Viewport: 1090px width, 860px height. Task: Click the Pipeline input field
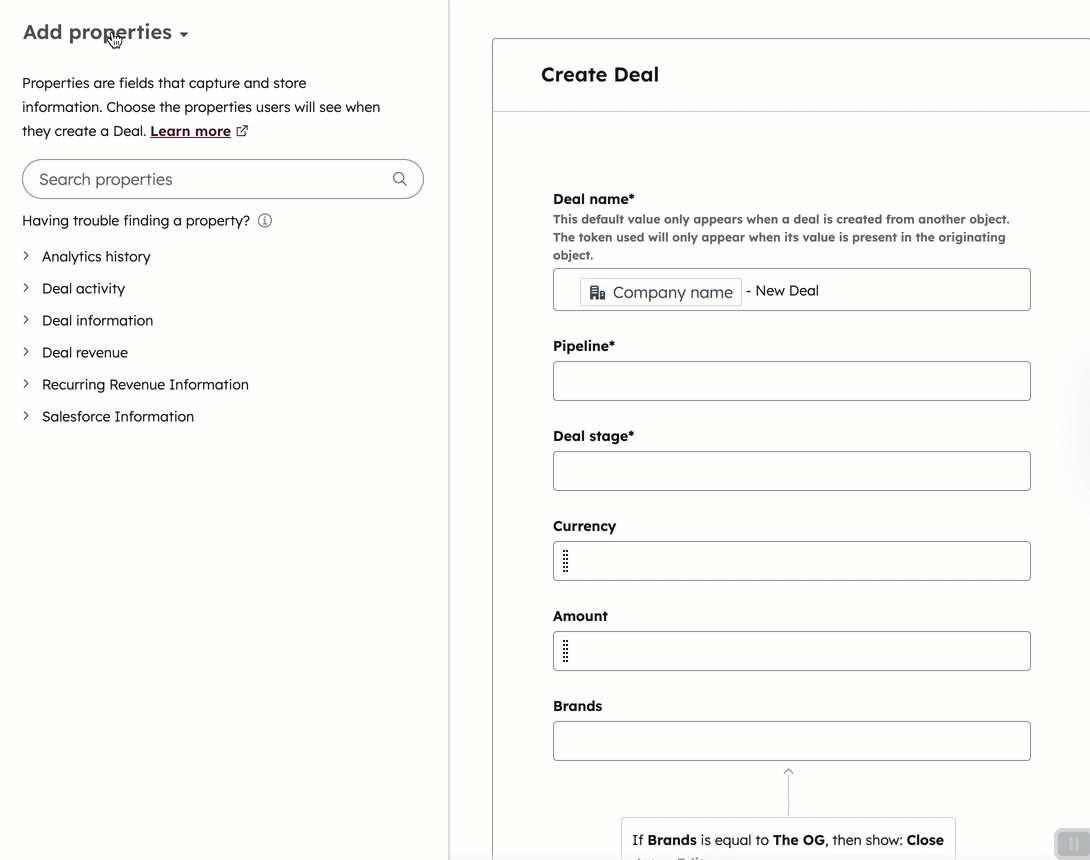pos(791,381)
